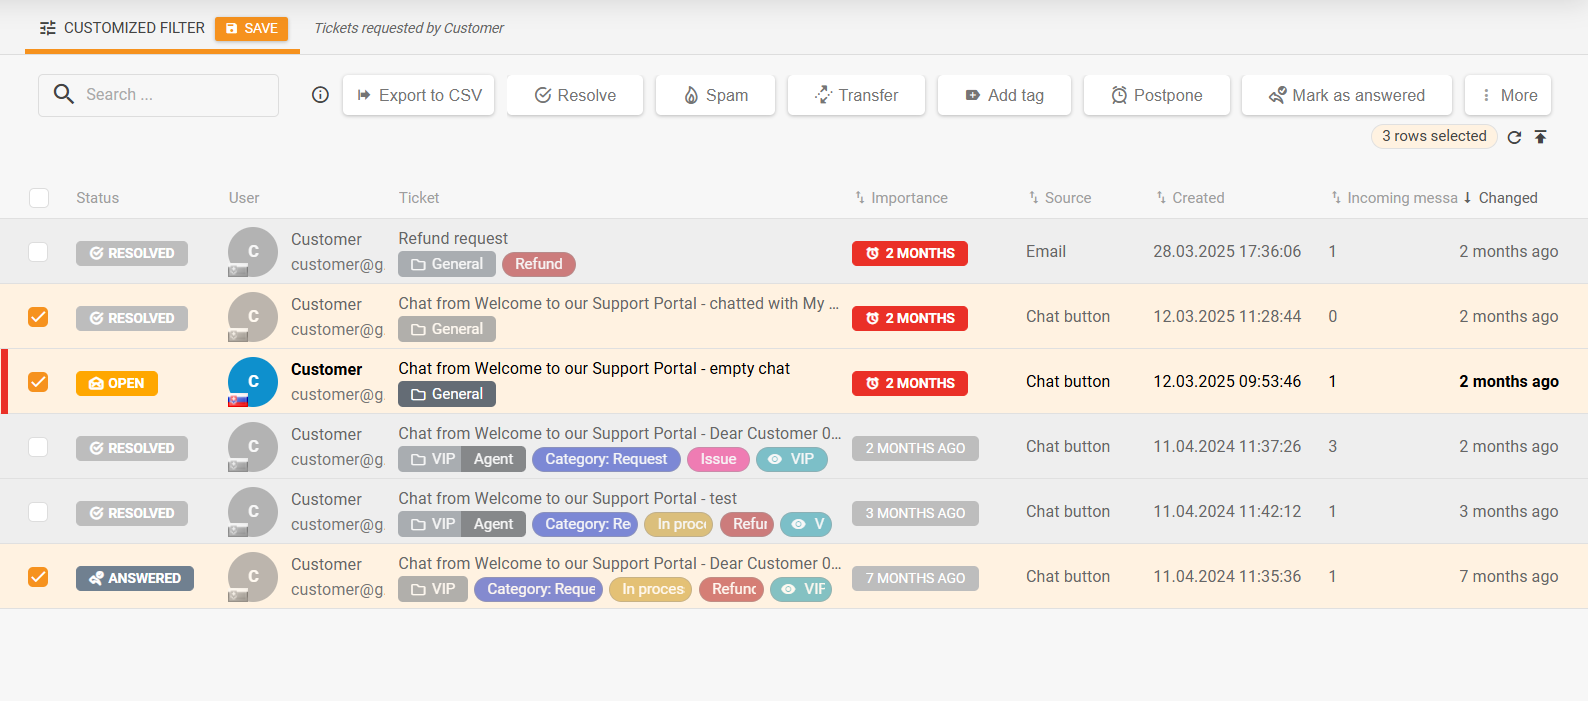Save the customized filter
This screenshot has width=1588, height=701.
tap(251, 28)
